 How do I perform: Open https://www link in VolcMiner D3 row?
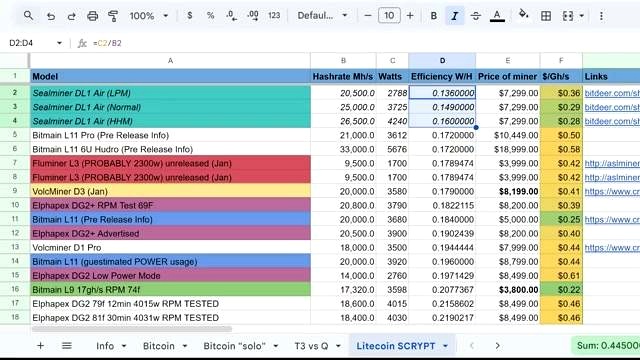point(612,191)
